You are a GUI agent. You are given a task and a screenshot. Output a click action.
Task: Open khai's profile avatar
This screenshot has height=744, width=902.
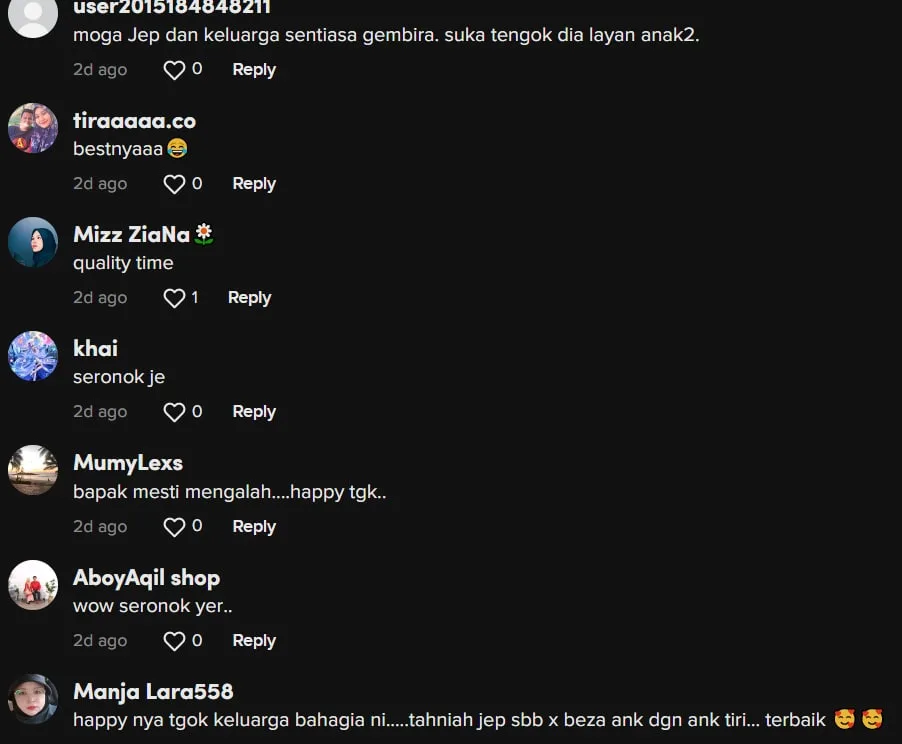(33, 356)
